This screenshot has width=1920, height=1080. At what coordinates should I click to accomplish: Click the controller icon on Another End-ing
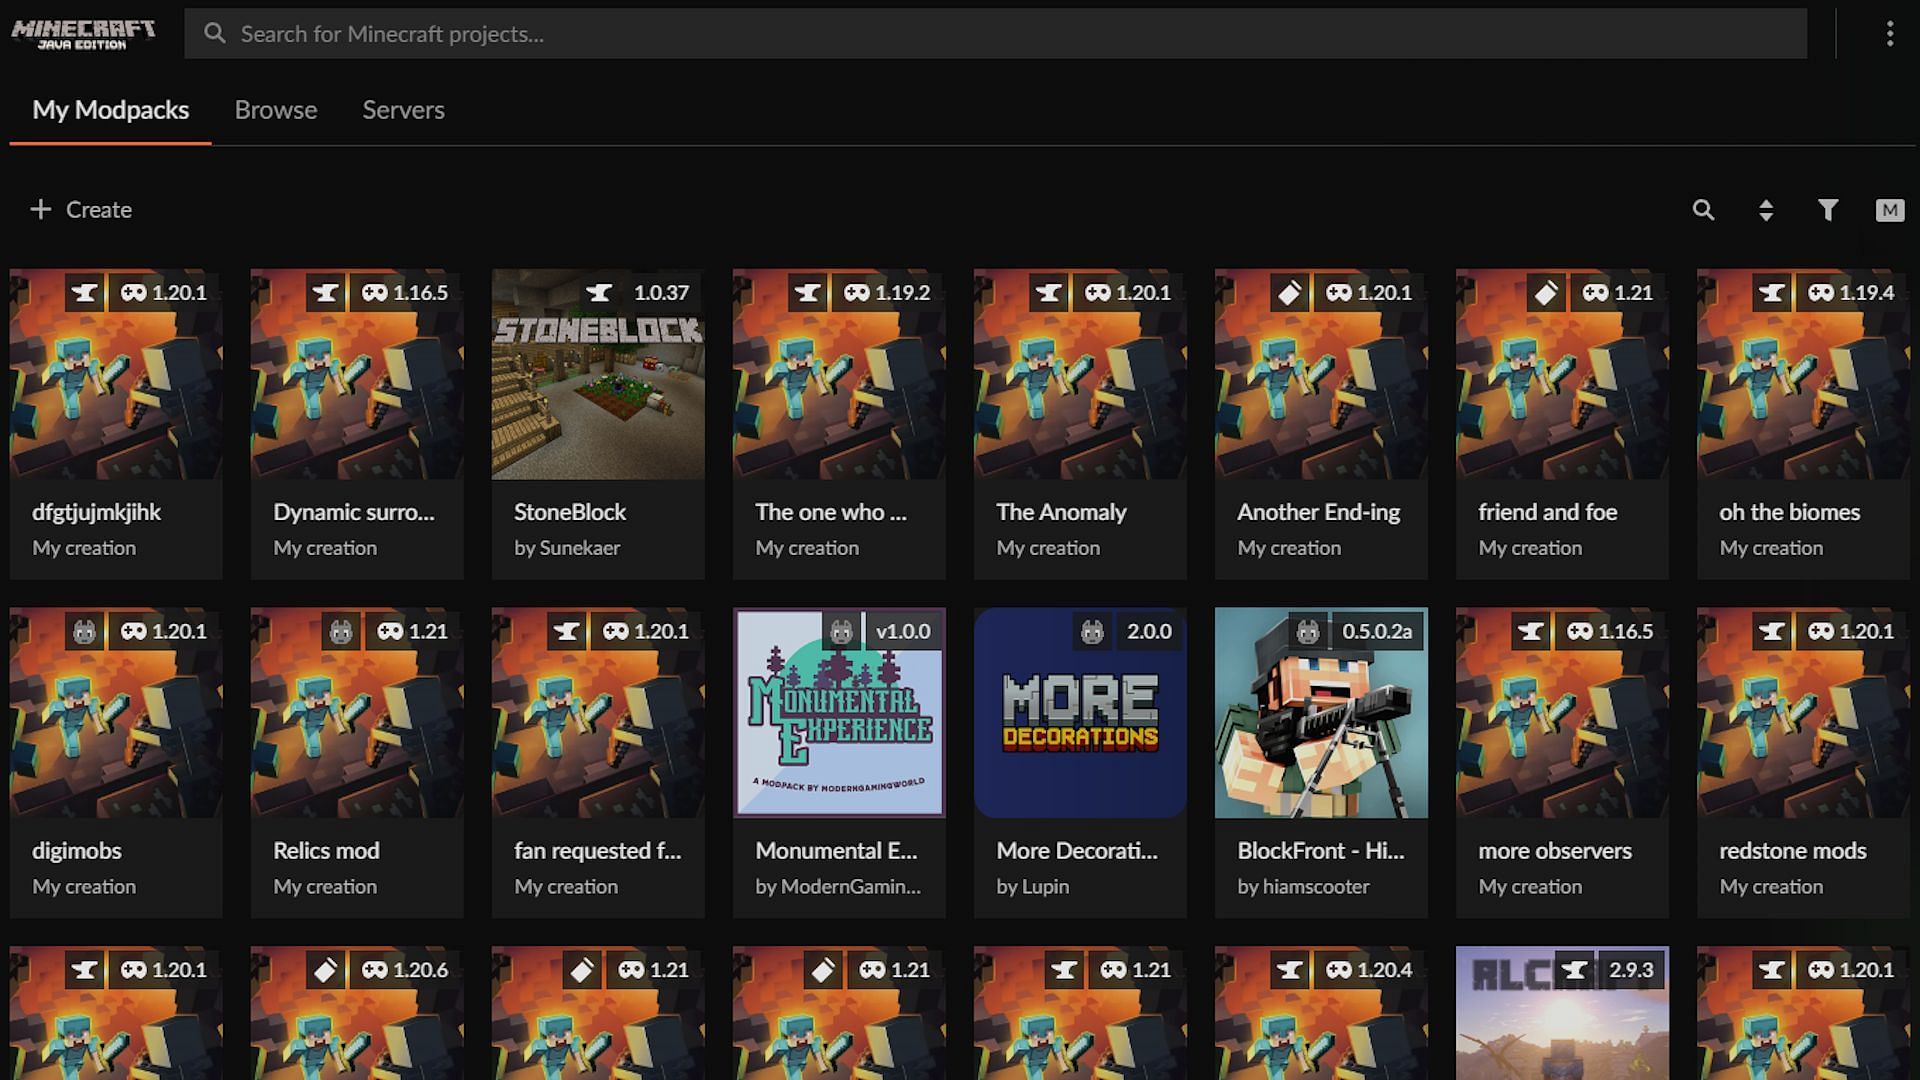click(x=1339, y=293)
